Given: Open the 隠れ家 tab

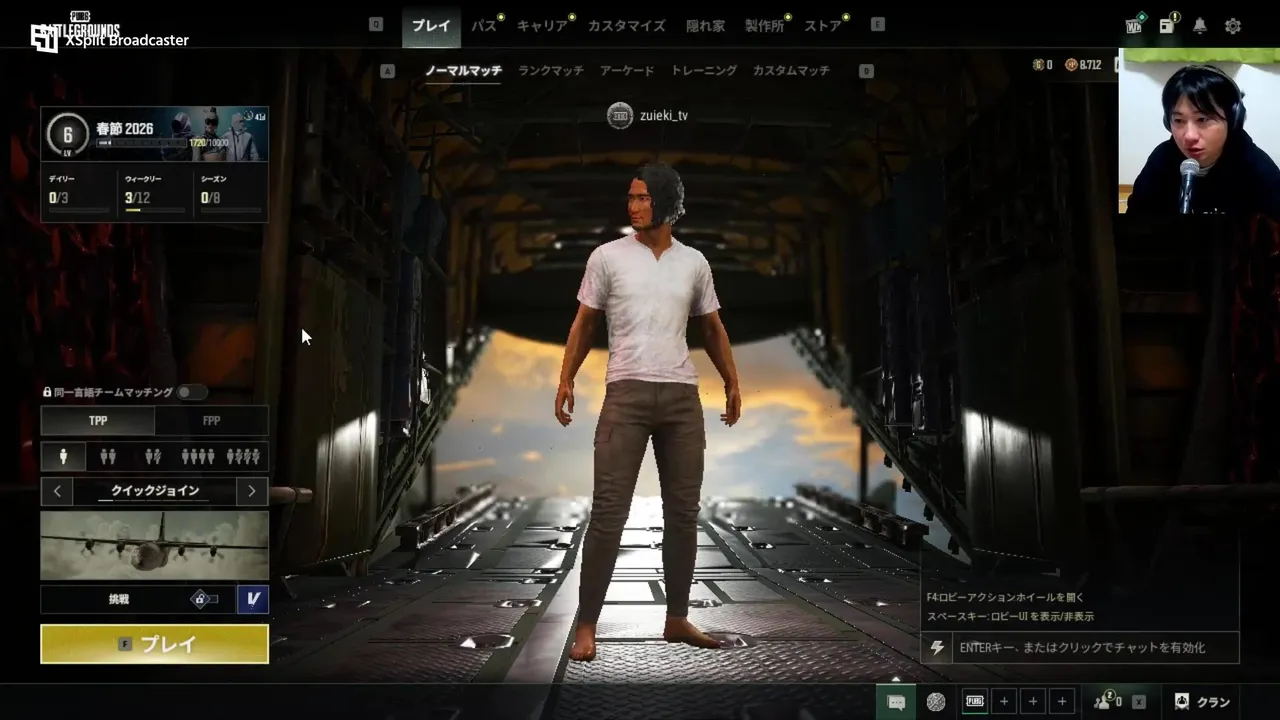Looking at the screenshot, I should 706,26.
